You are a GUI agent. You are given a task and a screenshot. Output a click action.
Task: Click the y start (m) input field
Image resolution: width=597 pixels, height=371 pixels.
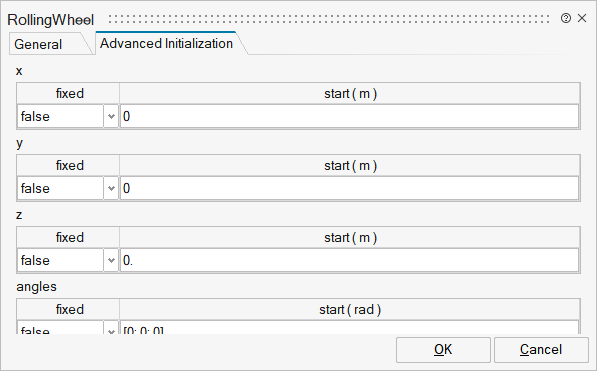coord(350,188)
